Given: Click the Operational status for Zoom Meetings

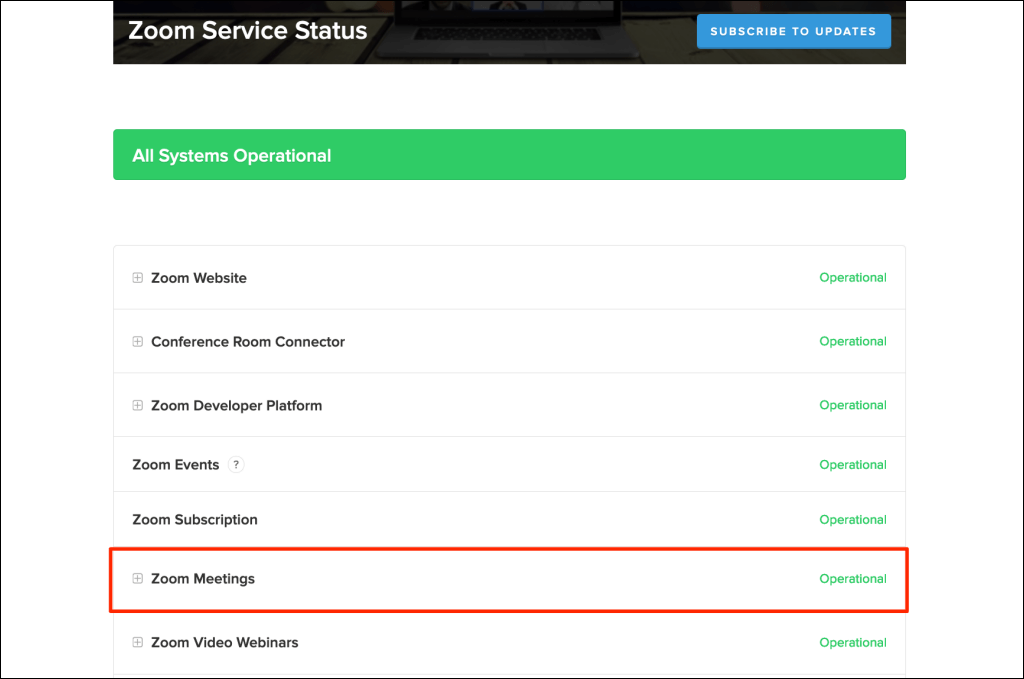Looking at the screenshot, I should click(x=853, y=579).
